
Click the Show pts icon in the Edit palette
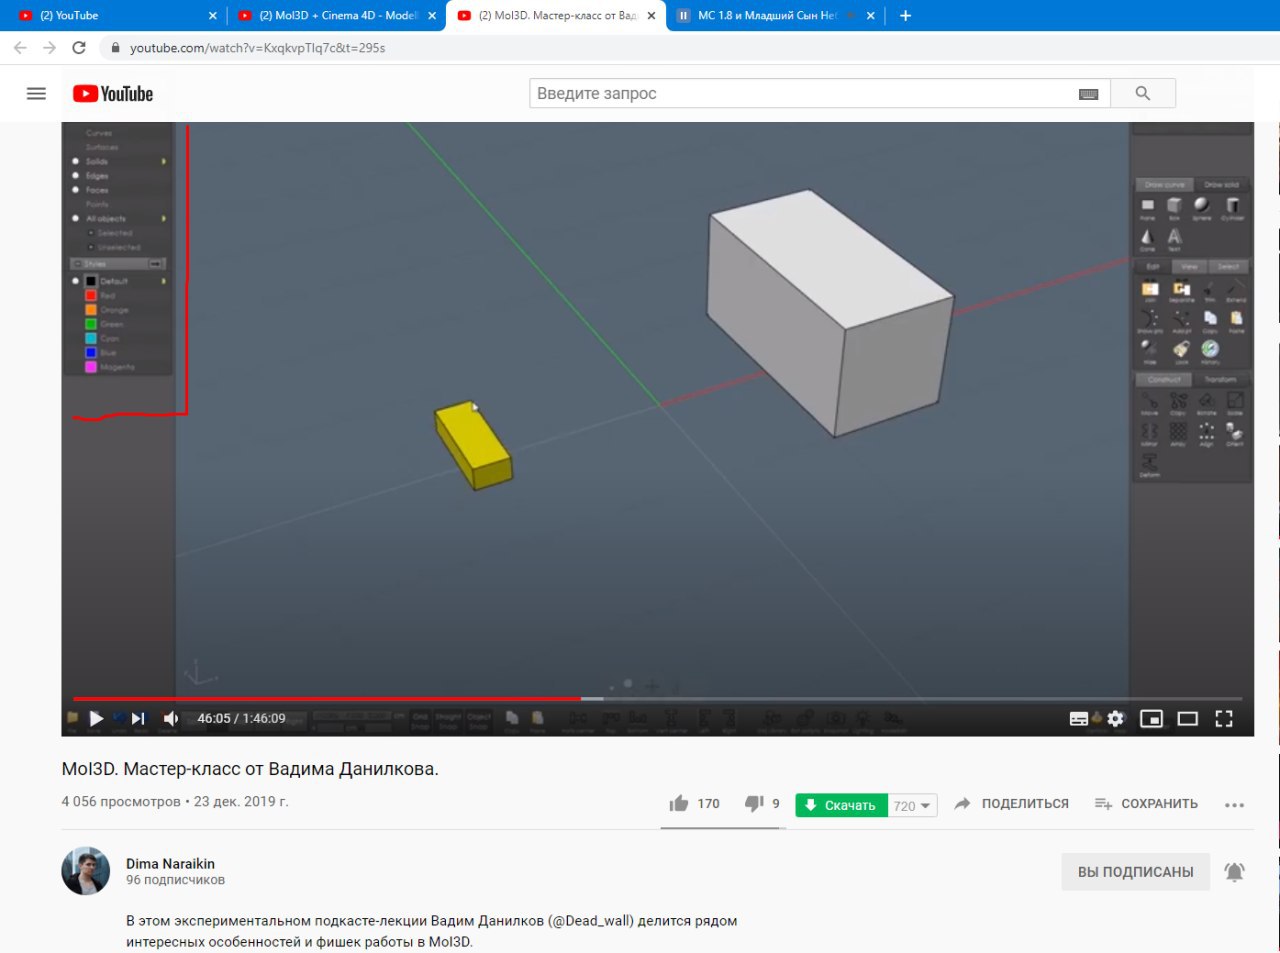(x=1149, y=321)
